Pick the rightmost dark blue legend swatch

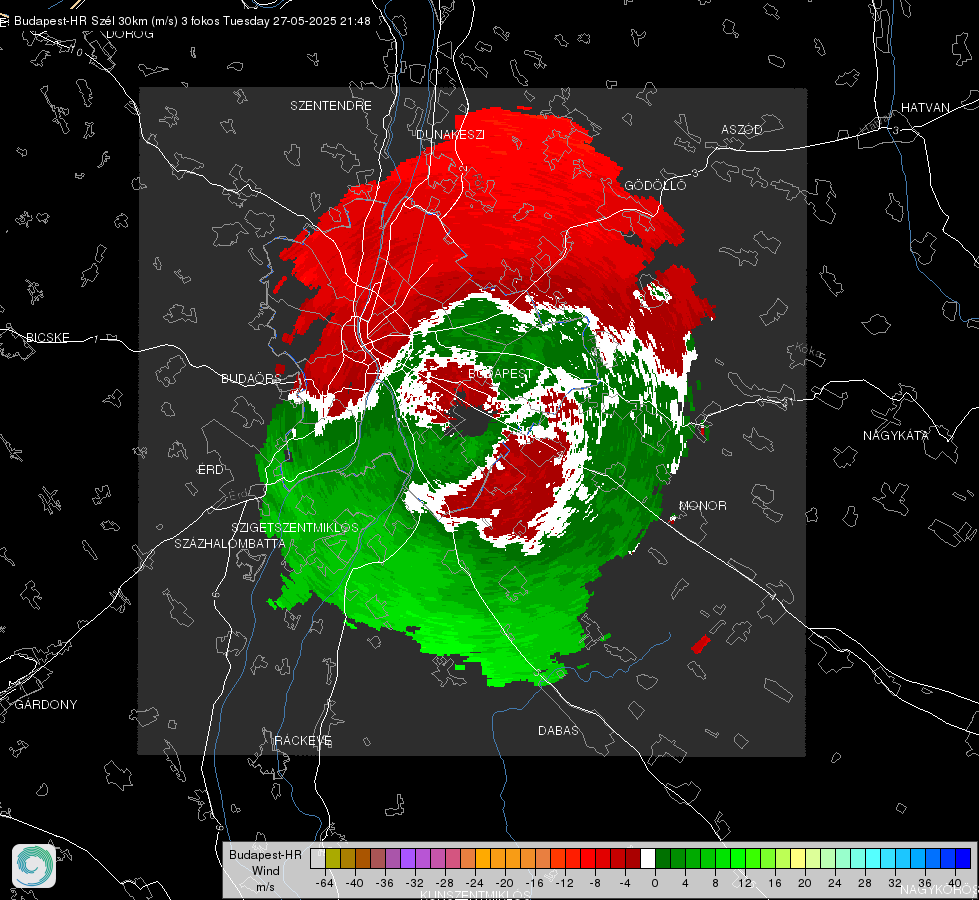(963, 858)
